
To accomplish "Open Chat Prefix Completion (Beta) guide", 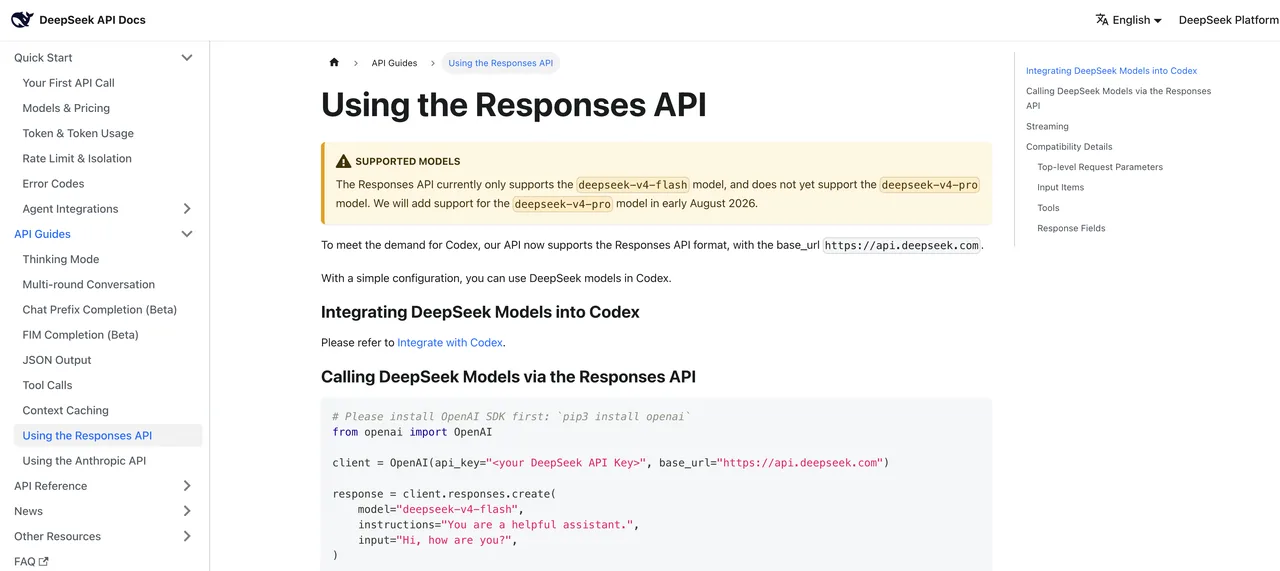I will pos(100,310).
